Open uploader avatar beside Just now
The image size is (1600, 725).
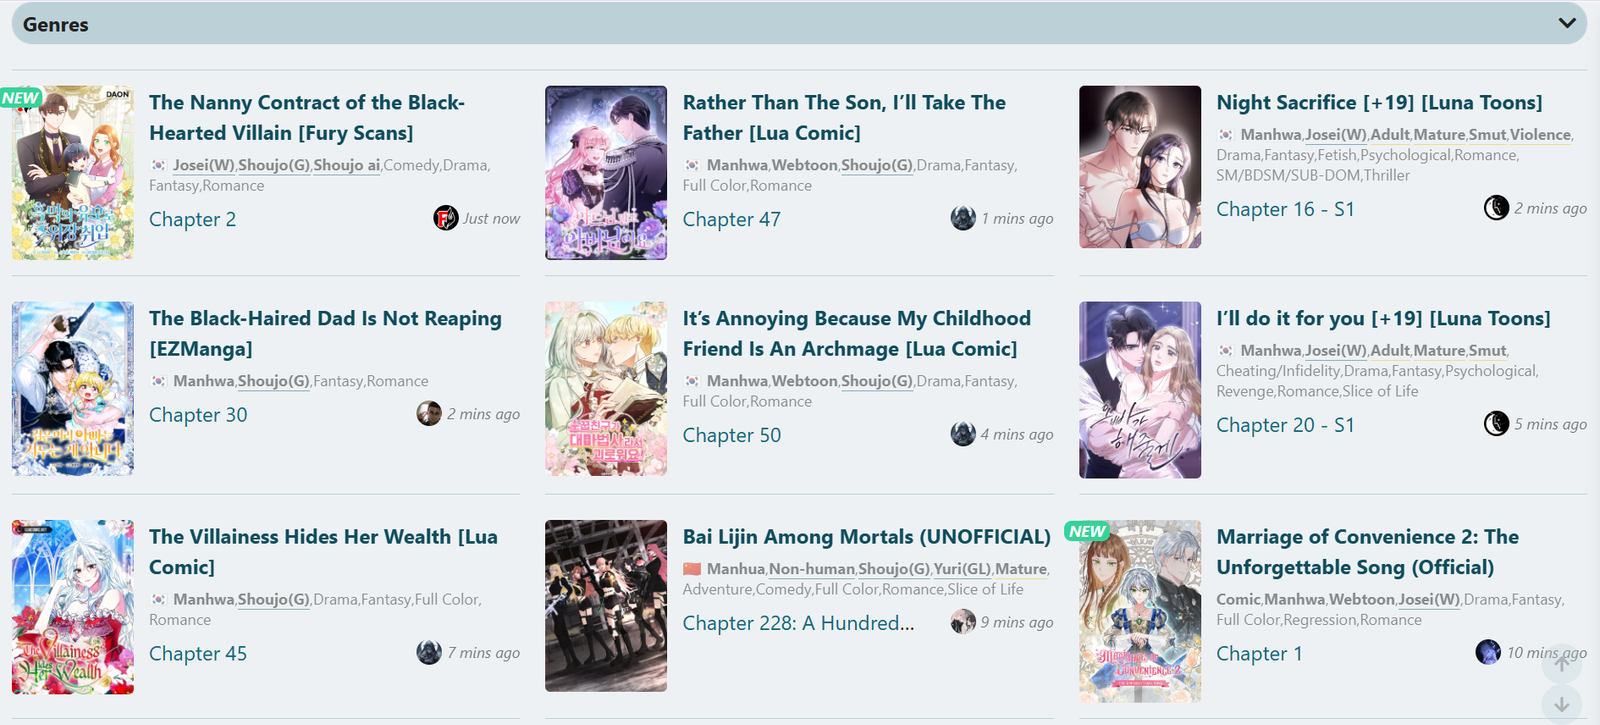coord(446,218)
